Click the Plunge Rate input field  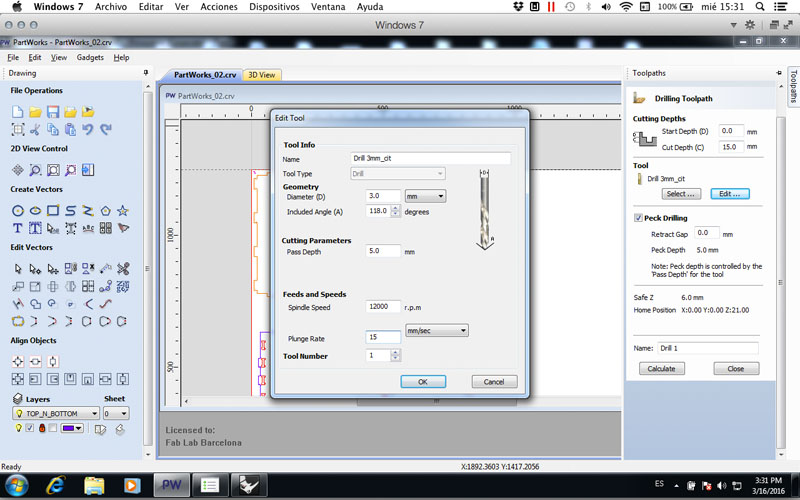[383, 337]
